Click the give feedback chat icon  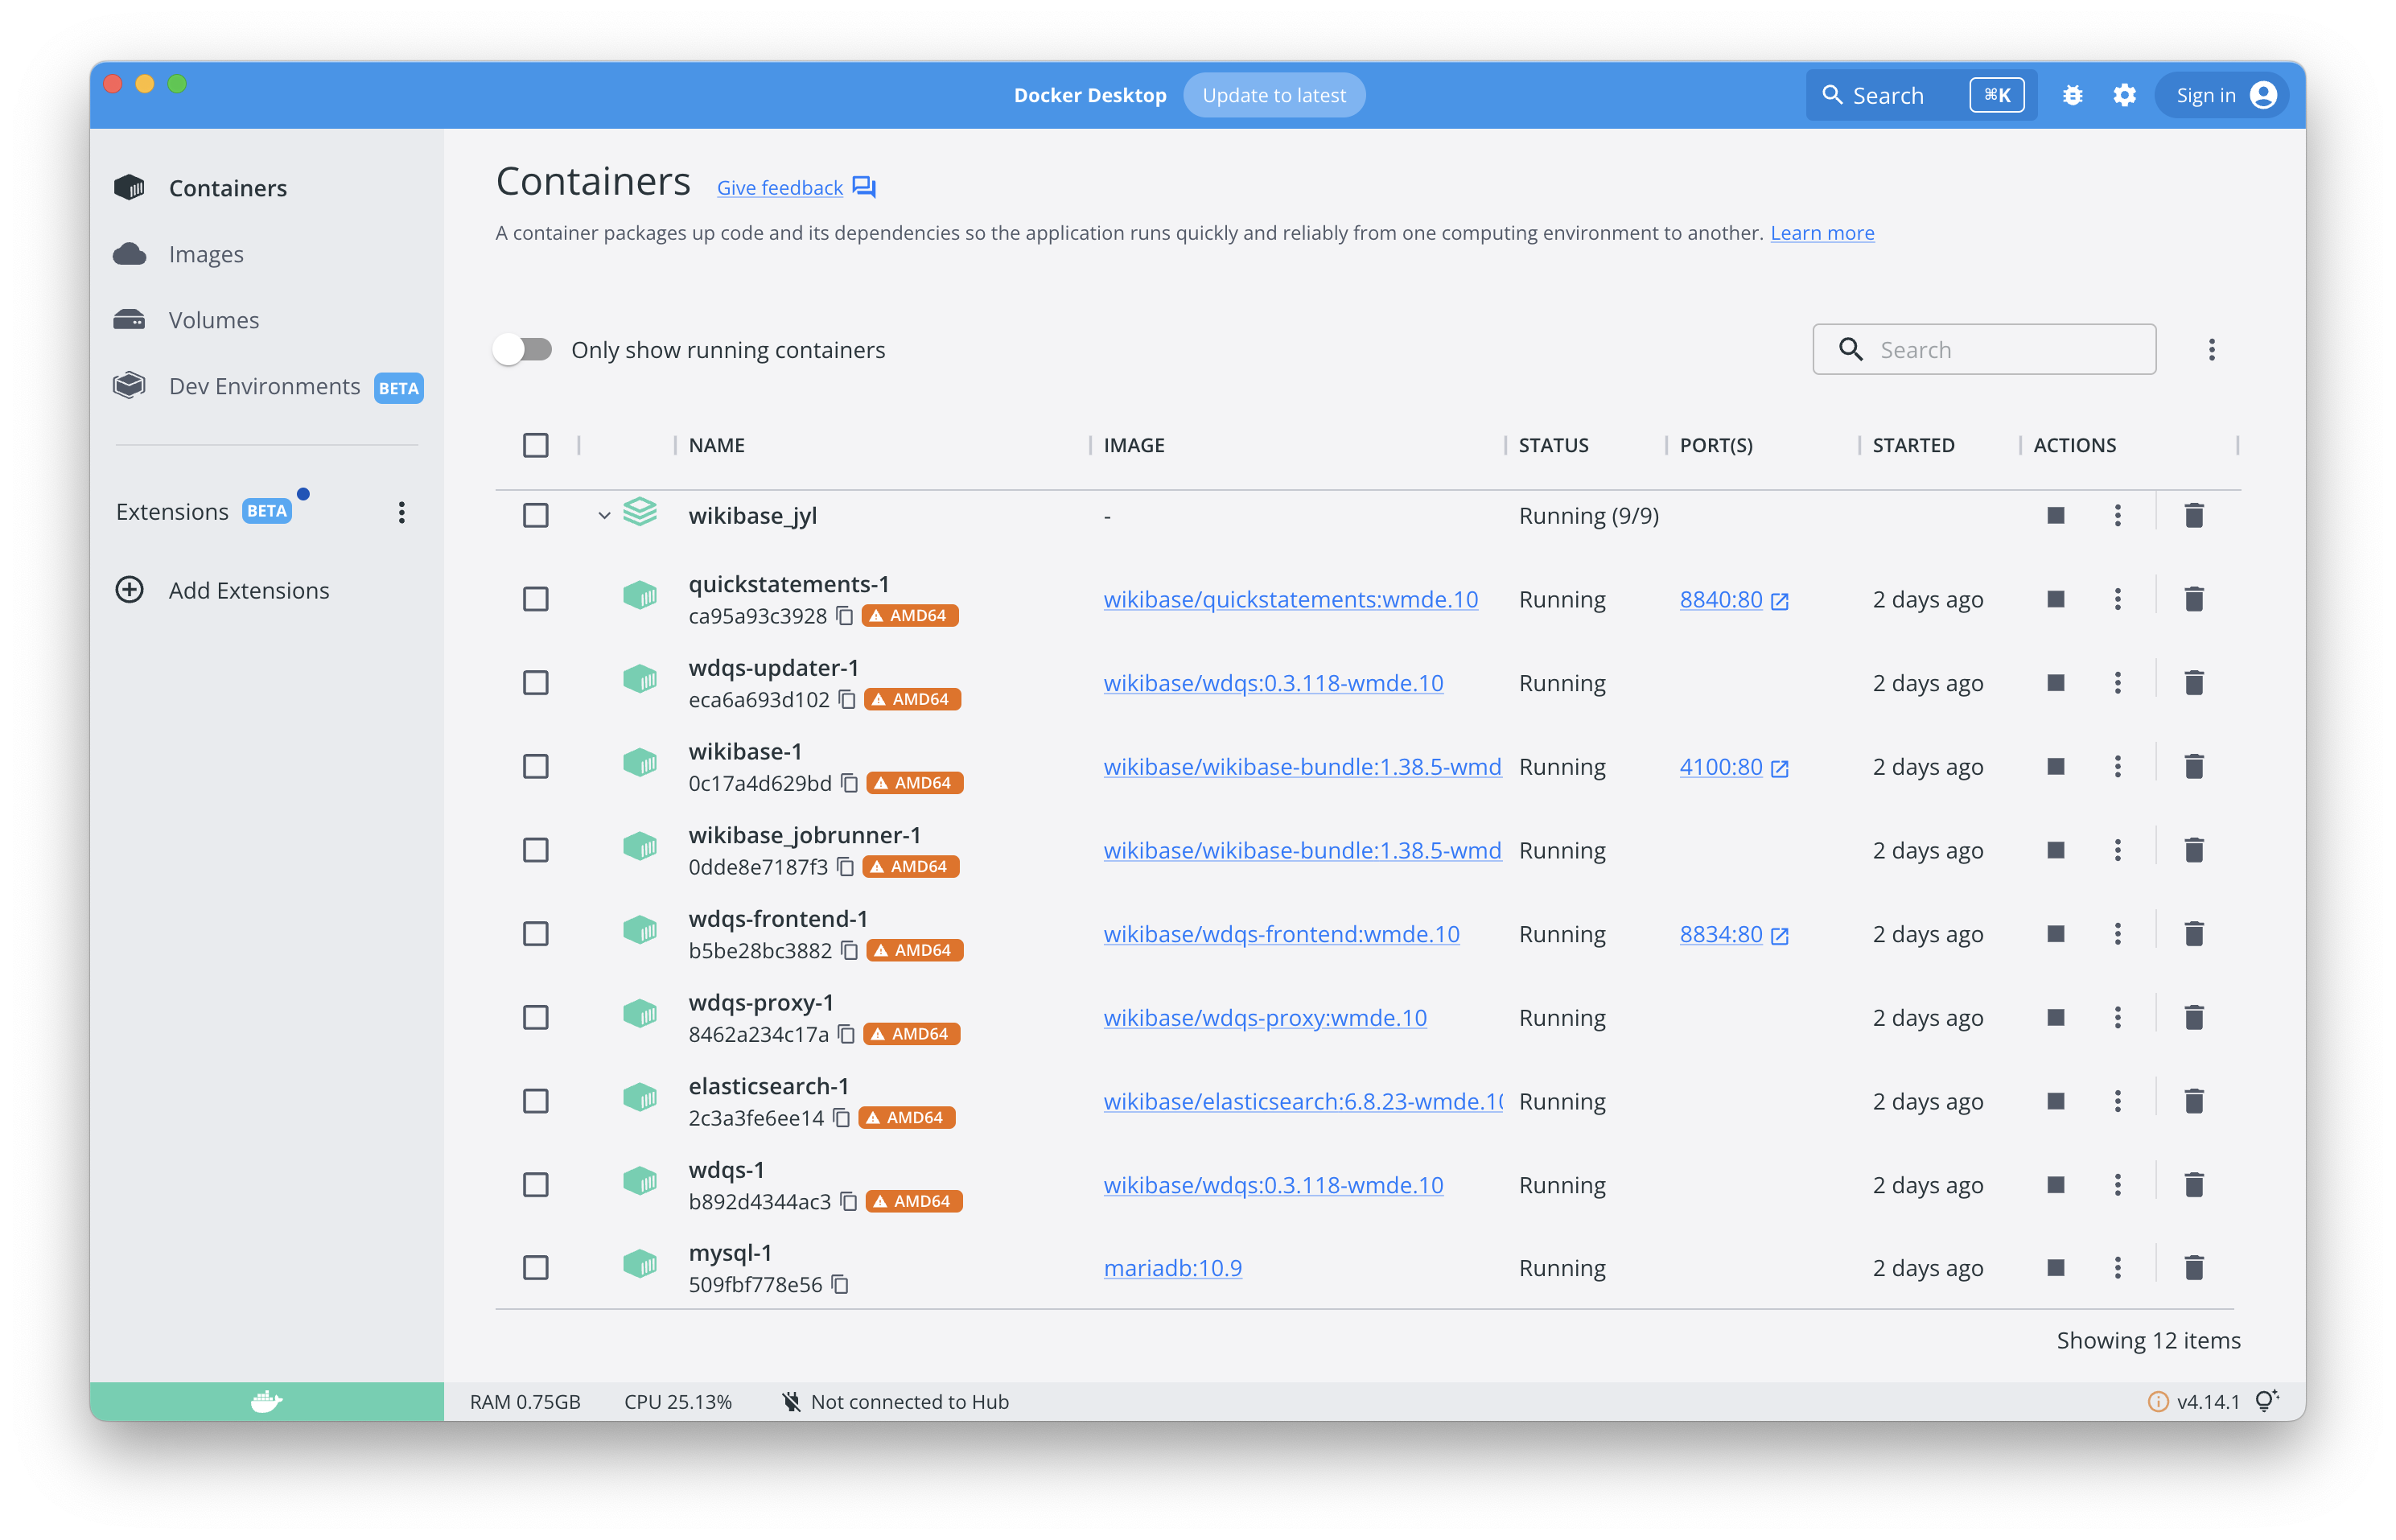(864, 187)
